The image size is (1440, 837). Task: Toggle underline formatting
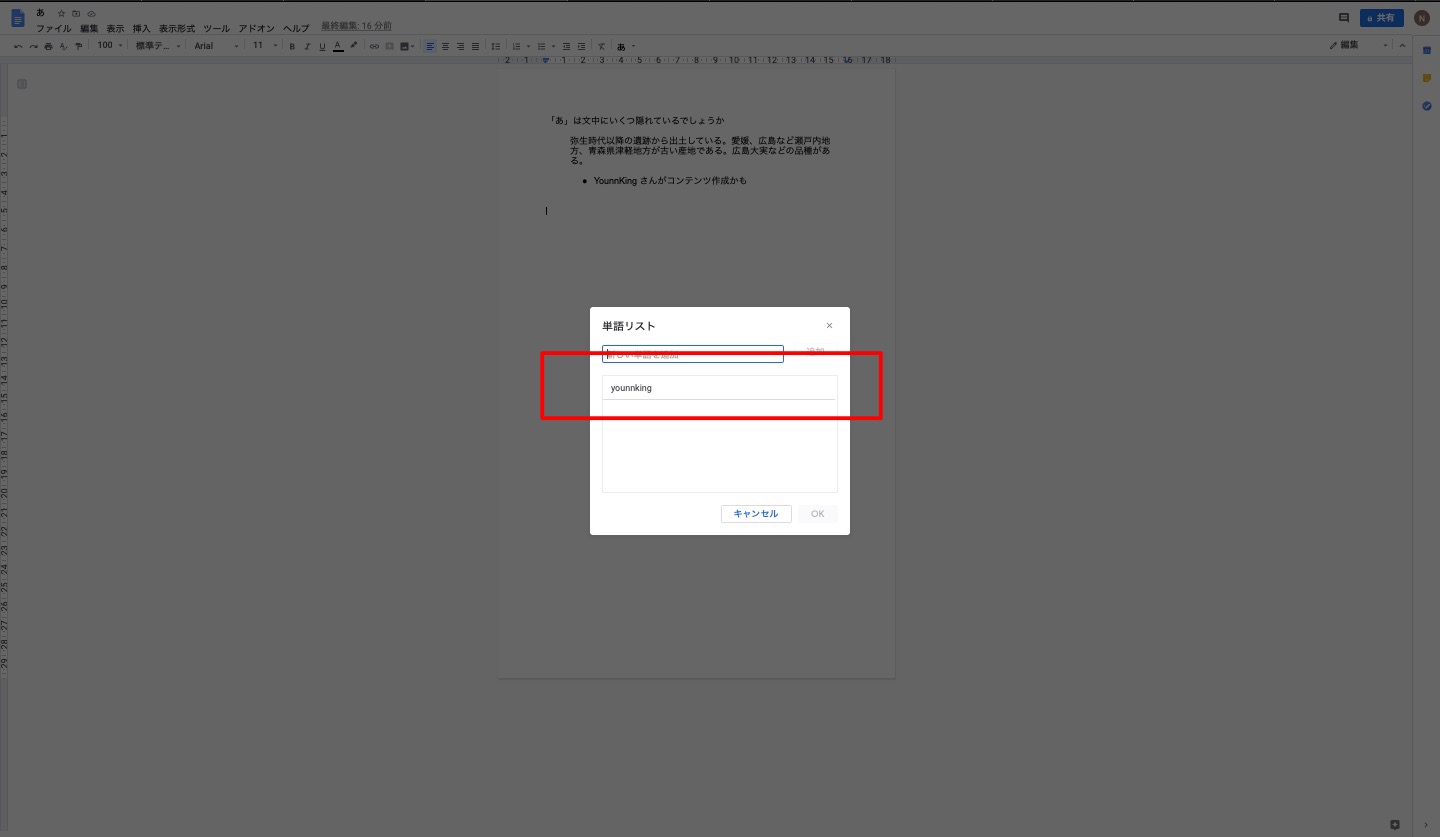pos(322,46)
